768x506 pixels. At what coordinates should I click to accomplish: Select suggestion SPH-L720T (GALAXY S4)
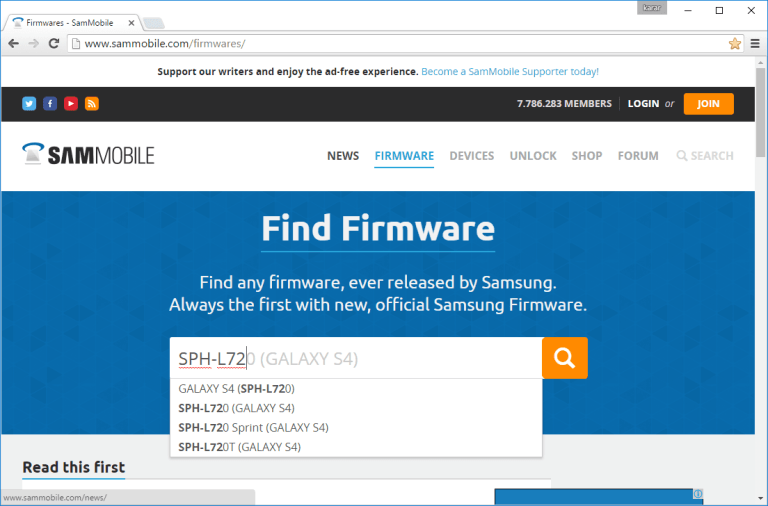point(356,447)
